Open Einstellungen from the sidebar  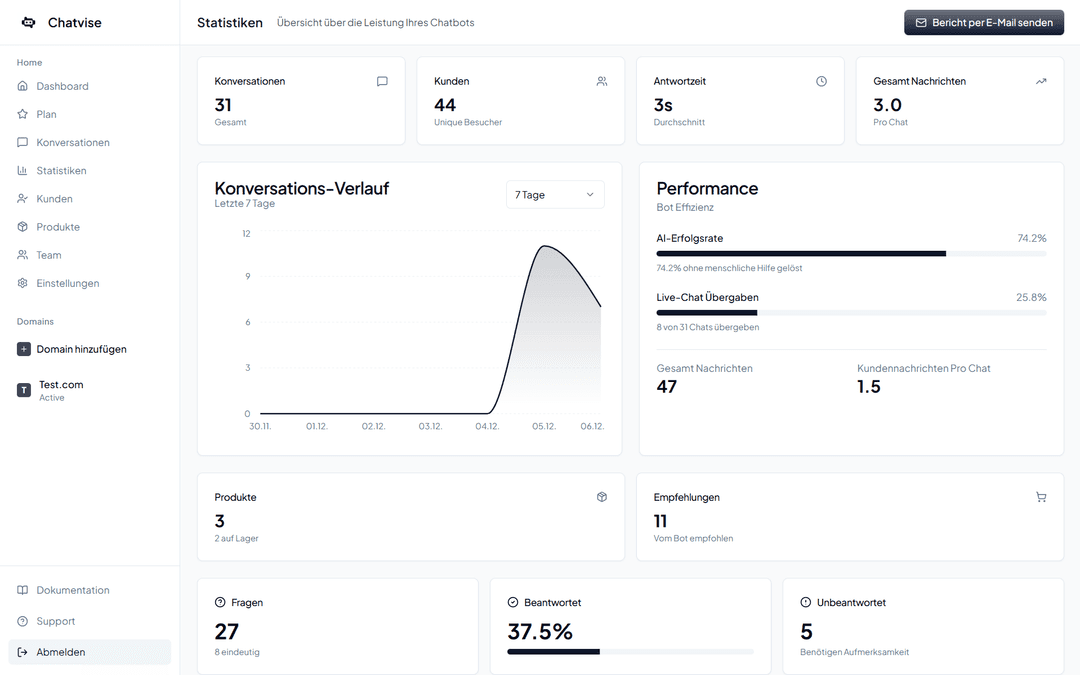[x=68, y=283]
